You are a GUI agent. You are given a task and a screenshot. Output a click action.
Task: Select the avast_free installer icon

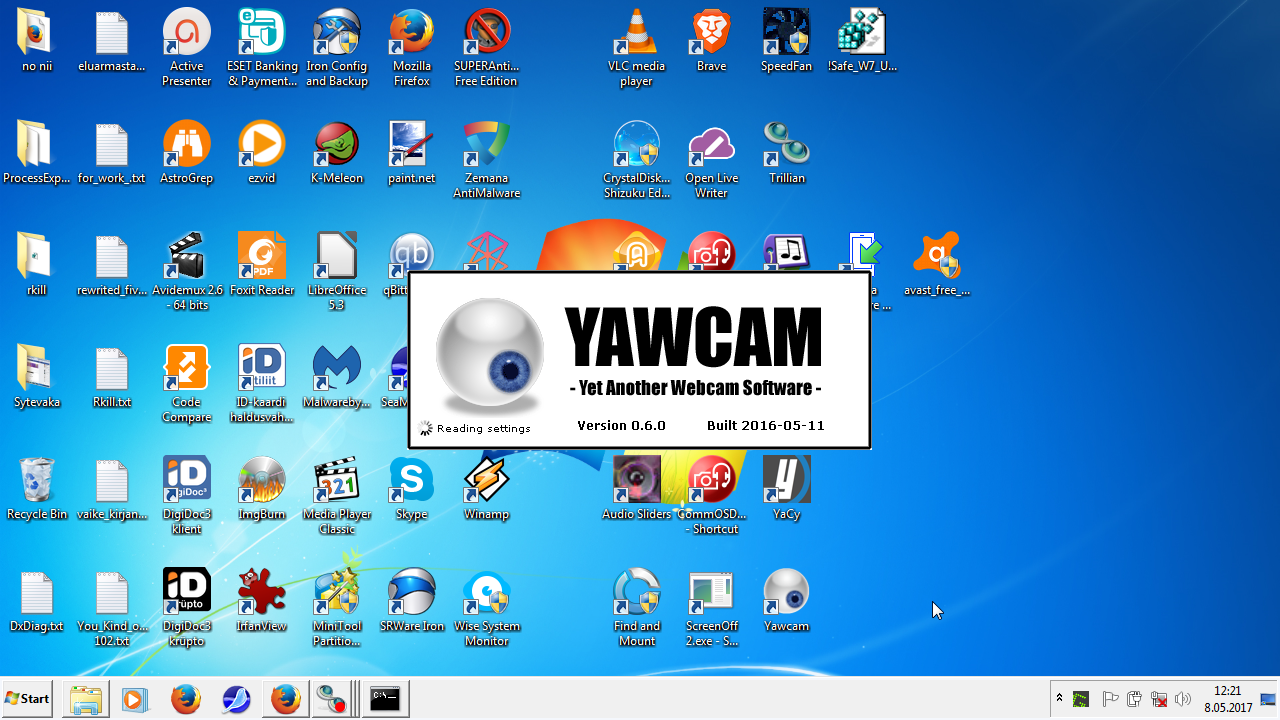pos(937,265)
